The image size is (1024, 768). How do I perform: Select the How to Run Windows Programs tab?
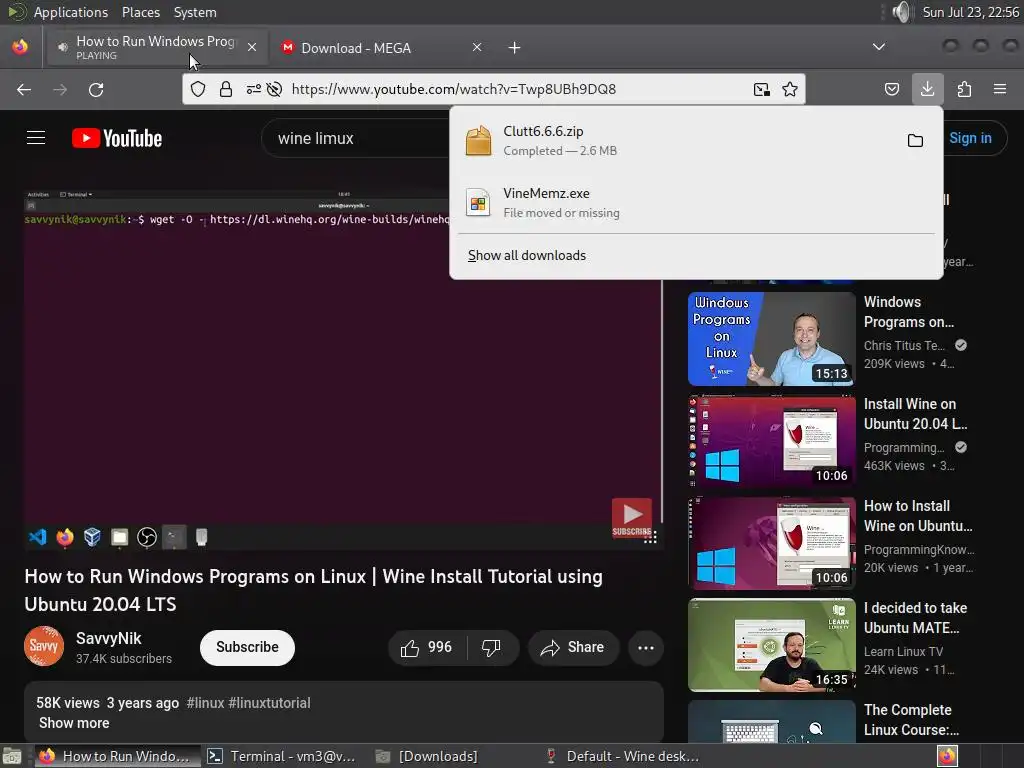pyautogui.click(x=155, y=47)
